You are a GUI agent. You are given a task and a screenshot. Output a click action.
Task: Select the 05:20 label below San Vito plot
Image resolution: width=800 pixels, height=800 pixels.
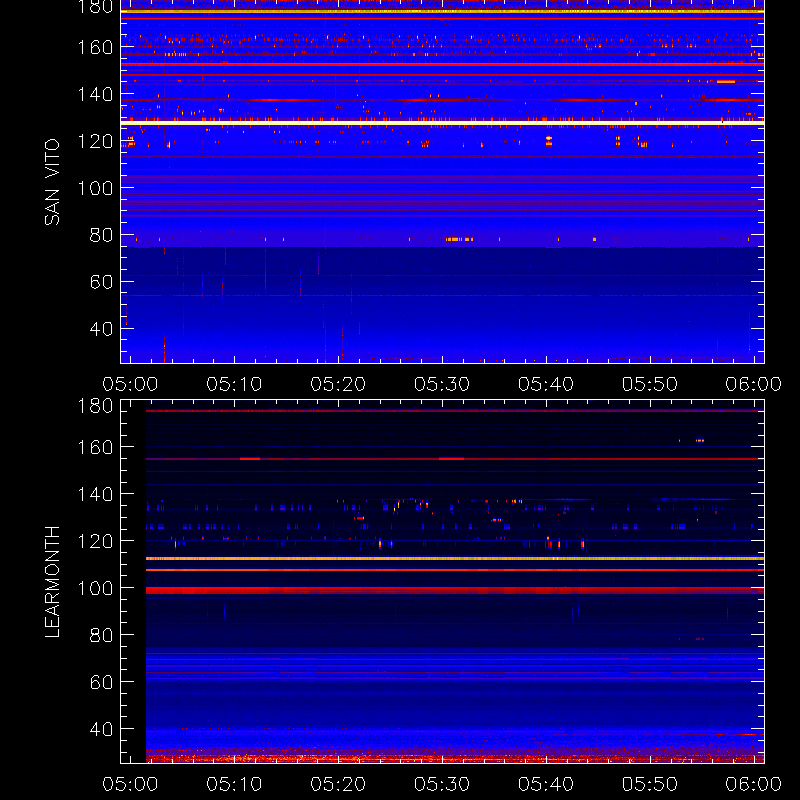(338, 384)
